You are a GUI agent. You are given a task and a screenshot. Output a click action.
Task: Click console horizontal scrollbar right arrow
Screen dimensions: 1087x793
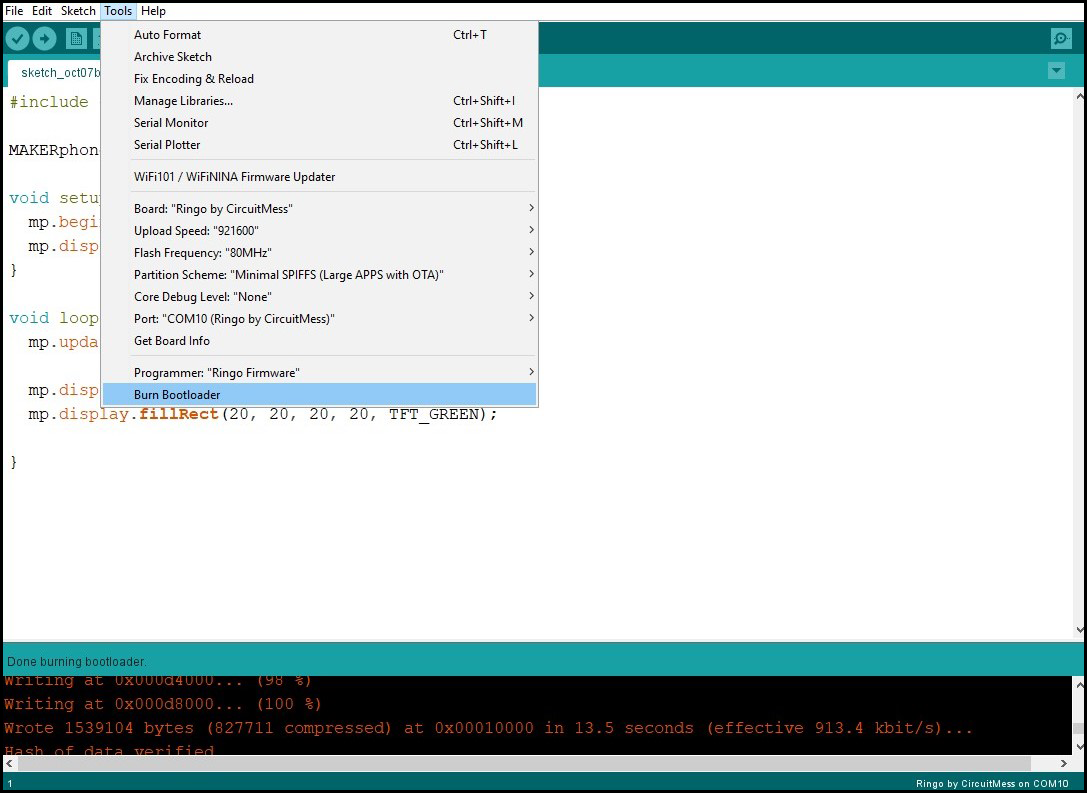pos(1063,763)
